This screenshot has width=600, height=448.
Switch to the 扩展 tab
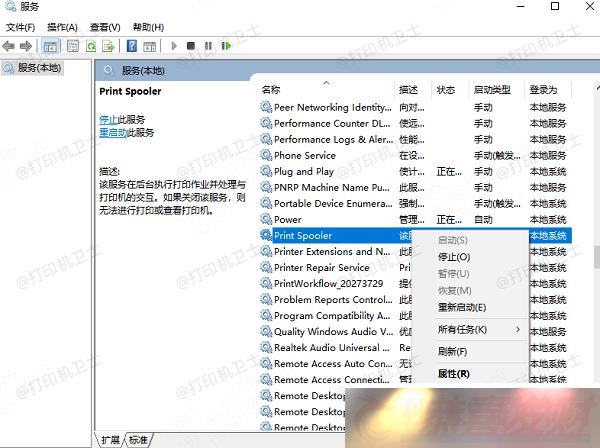pyautogui.click(x=111, y=440)
